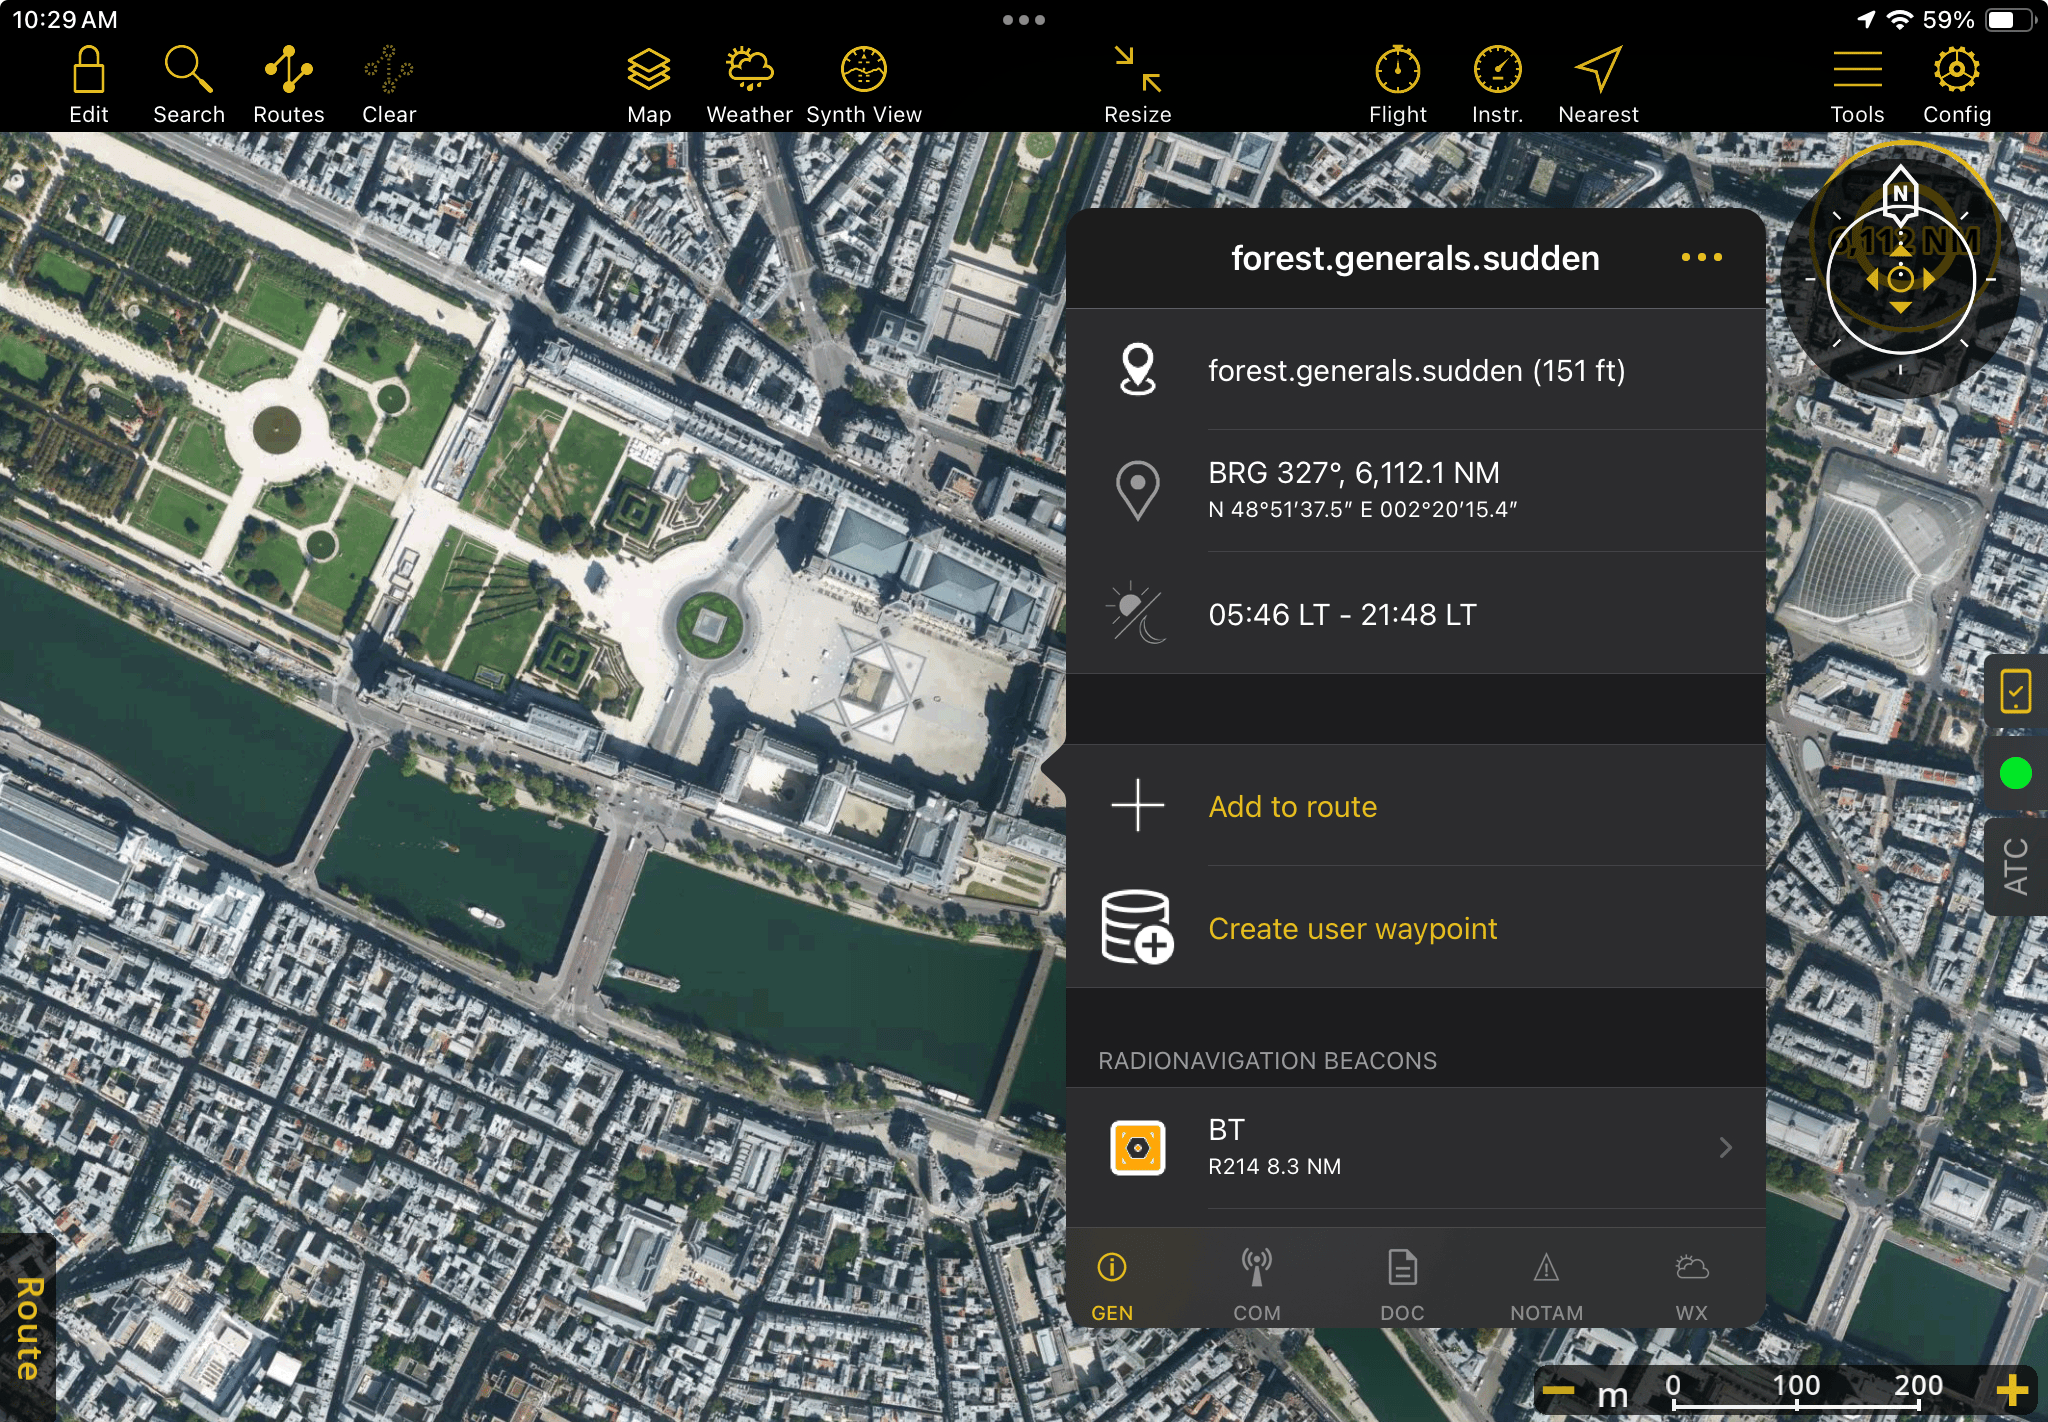Image resolution: width=2048 pixels, height=1422 pixels.
Task: Clear the current route
Action: tap(389, 85)
